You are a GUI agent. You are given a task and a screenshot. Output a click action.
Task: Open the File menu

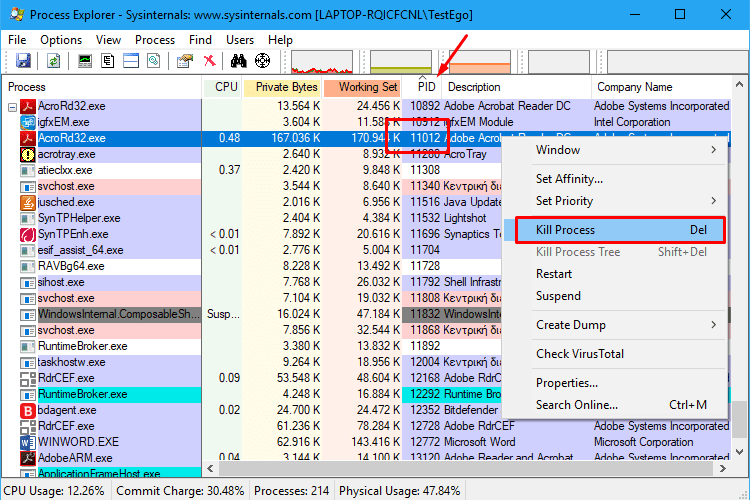[17, 40]
